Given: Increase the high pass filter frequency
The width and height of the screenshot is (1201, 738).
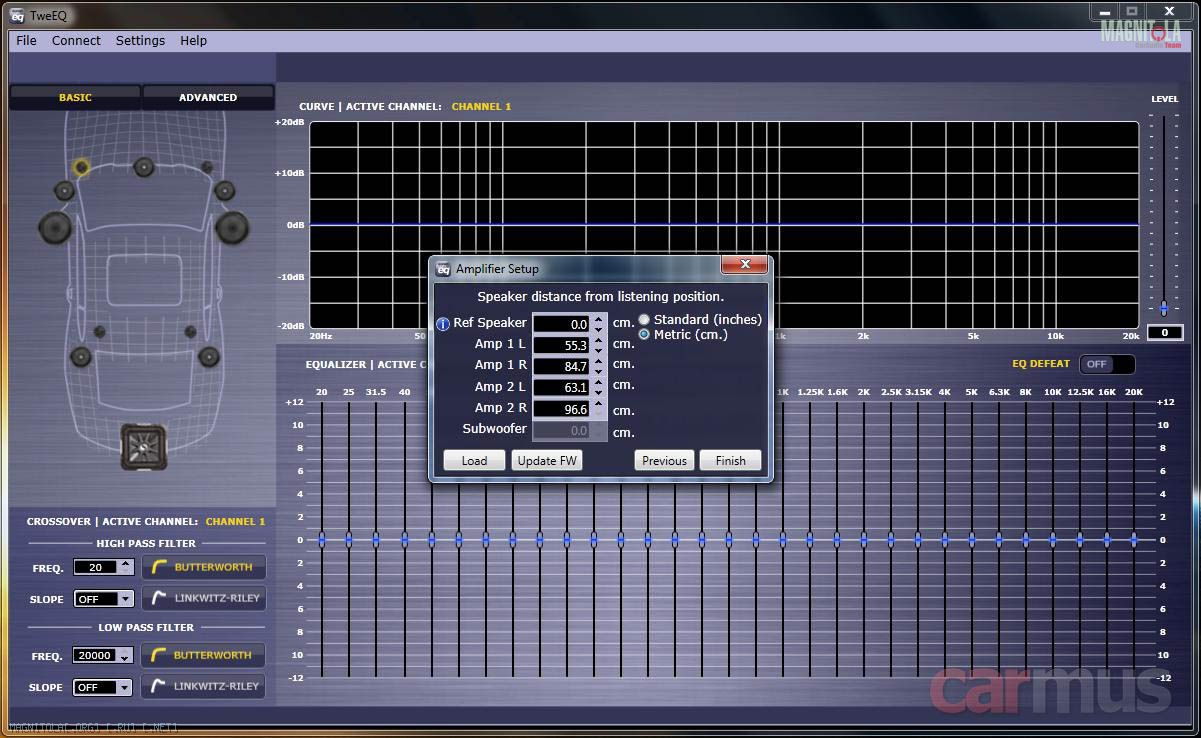Looking at the screenshot, I should click(x=125, y=563).
